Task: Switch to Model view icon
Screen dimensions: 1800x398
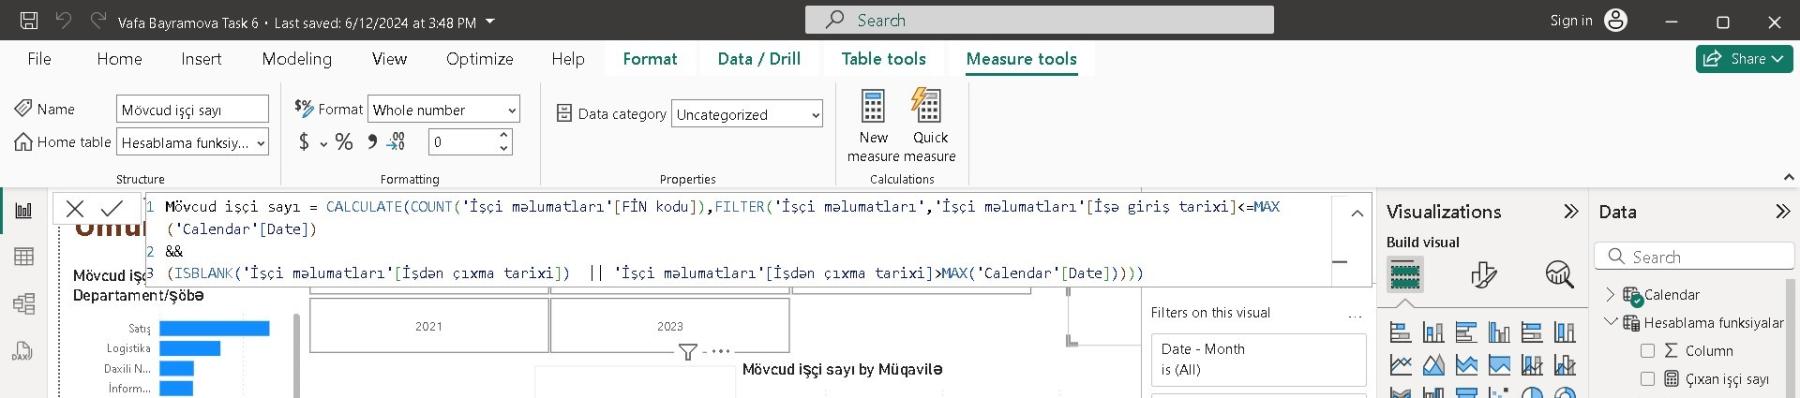Action: tap(24, 304)
